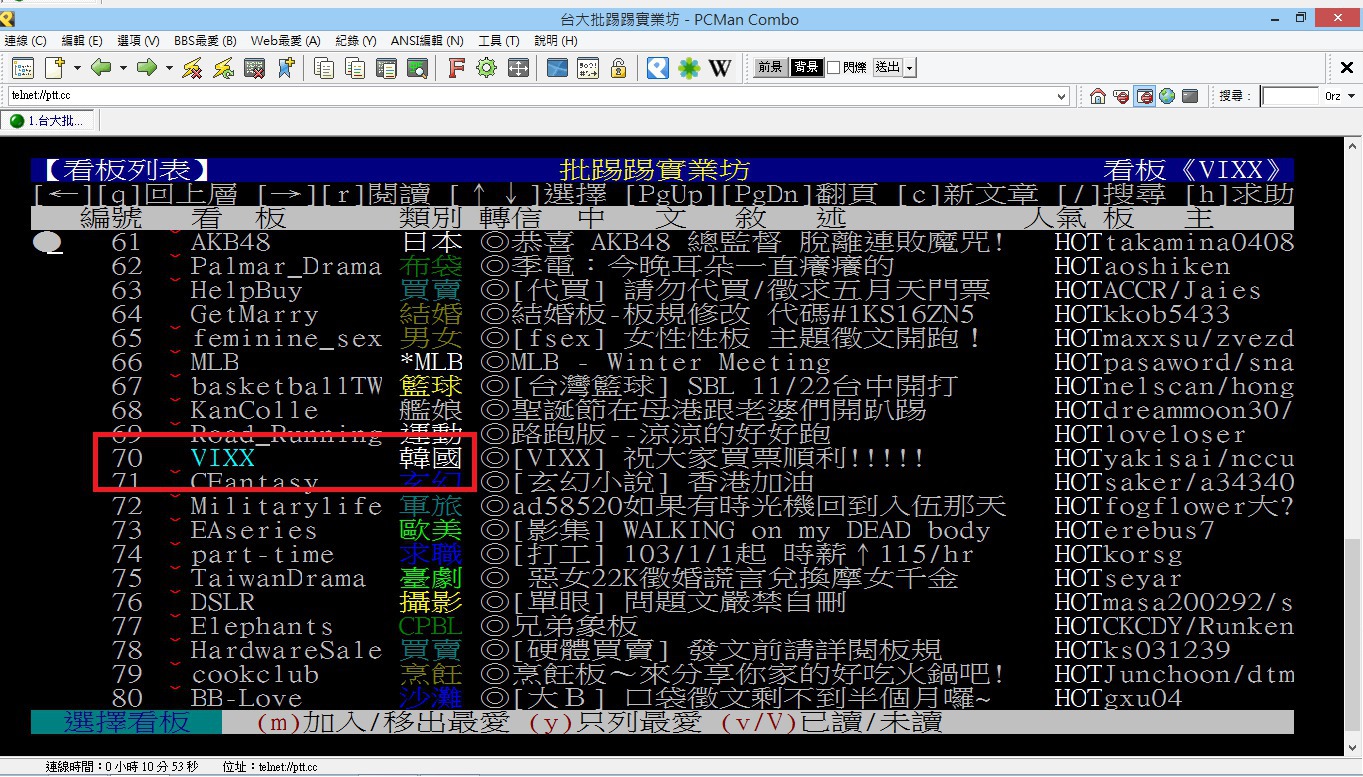
Task: Pick the 前景 foreground color swatch
Action: click(769, 68)
